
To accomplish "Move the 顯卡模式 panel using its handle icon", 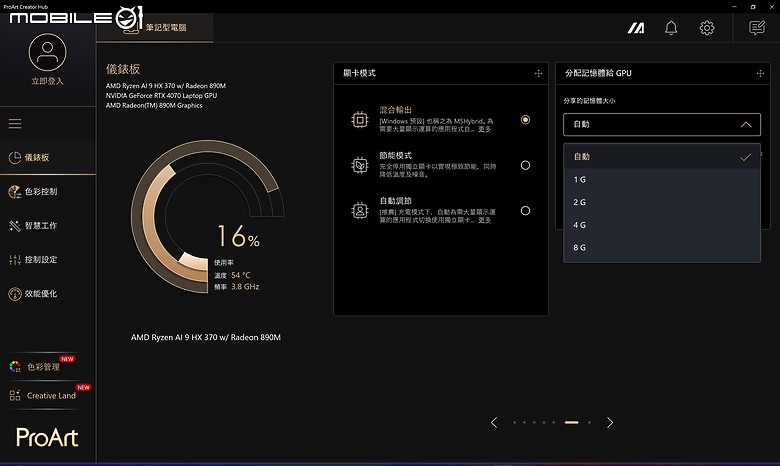I will point(538,73).
